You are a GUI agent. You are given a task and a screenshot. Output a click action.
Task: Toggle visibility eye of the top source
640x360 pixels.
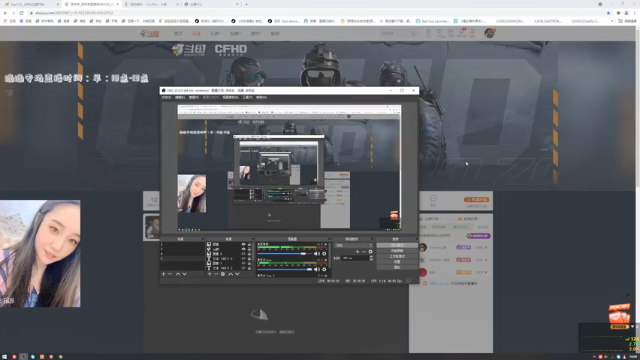(244, 244)
